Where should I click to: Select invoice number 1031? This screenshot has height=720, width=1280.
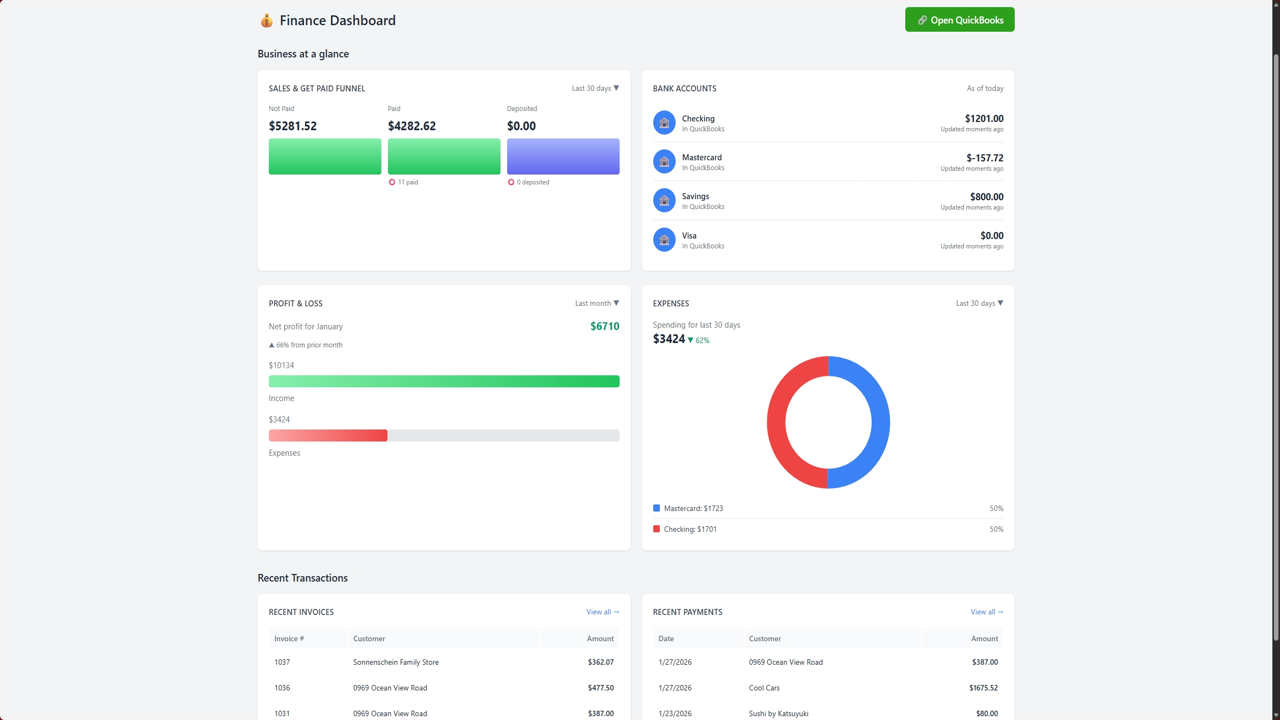(x=282, y=714)
